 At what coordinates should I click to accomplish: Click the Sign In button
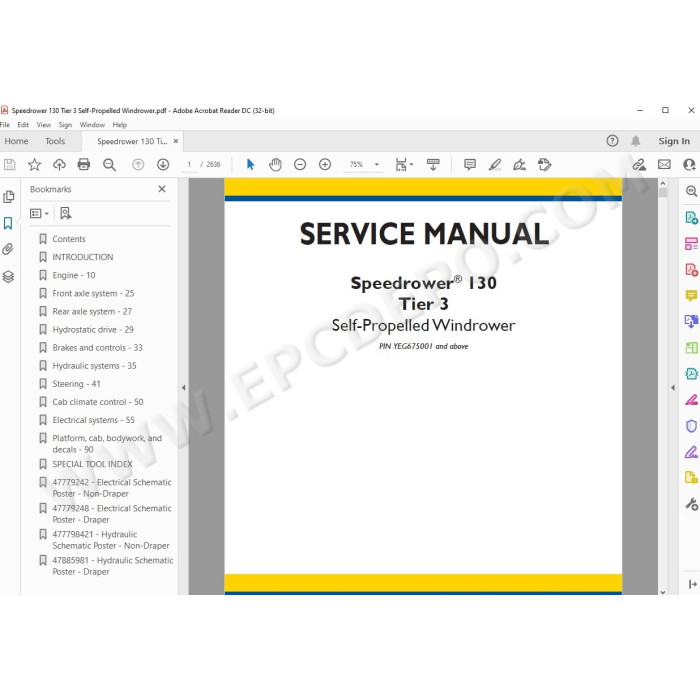674,141
